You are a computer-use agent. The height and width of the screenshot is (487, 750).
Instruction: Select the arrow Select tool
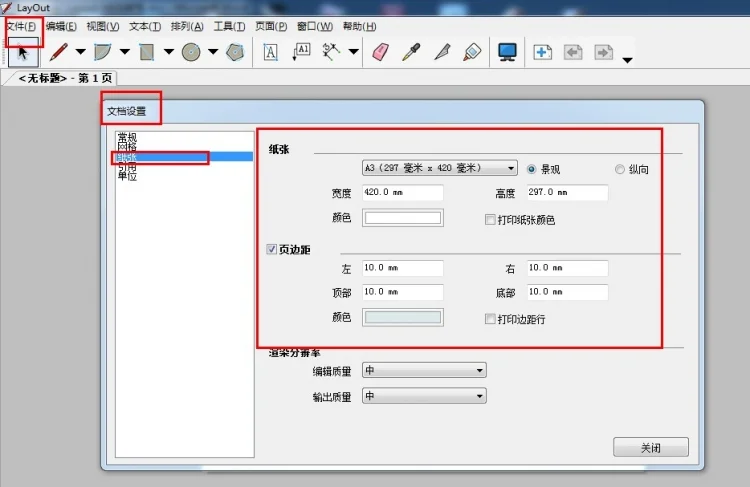tap(23, 52)
